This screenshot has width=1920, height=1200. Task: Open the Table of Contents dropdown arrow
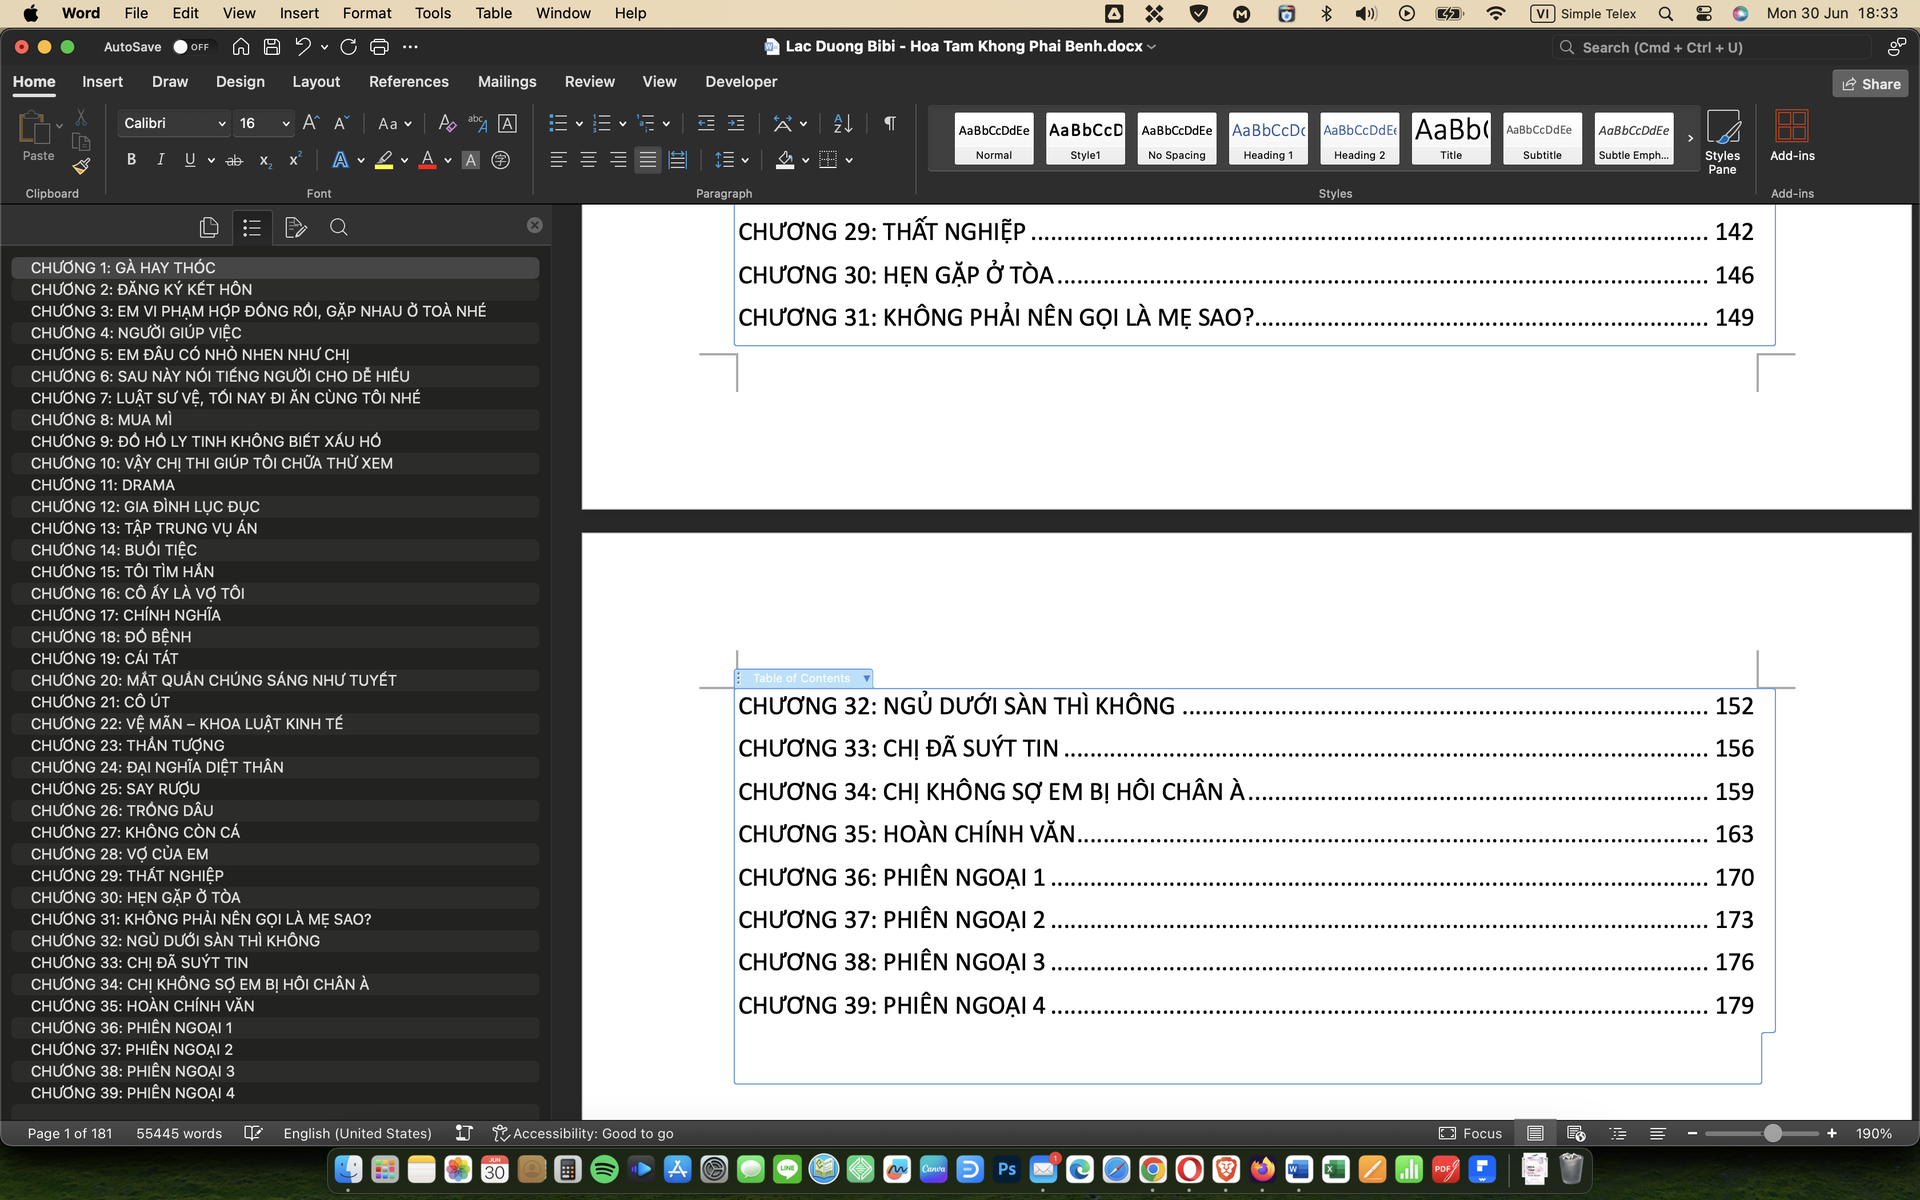866,678
